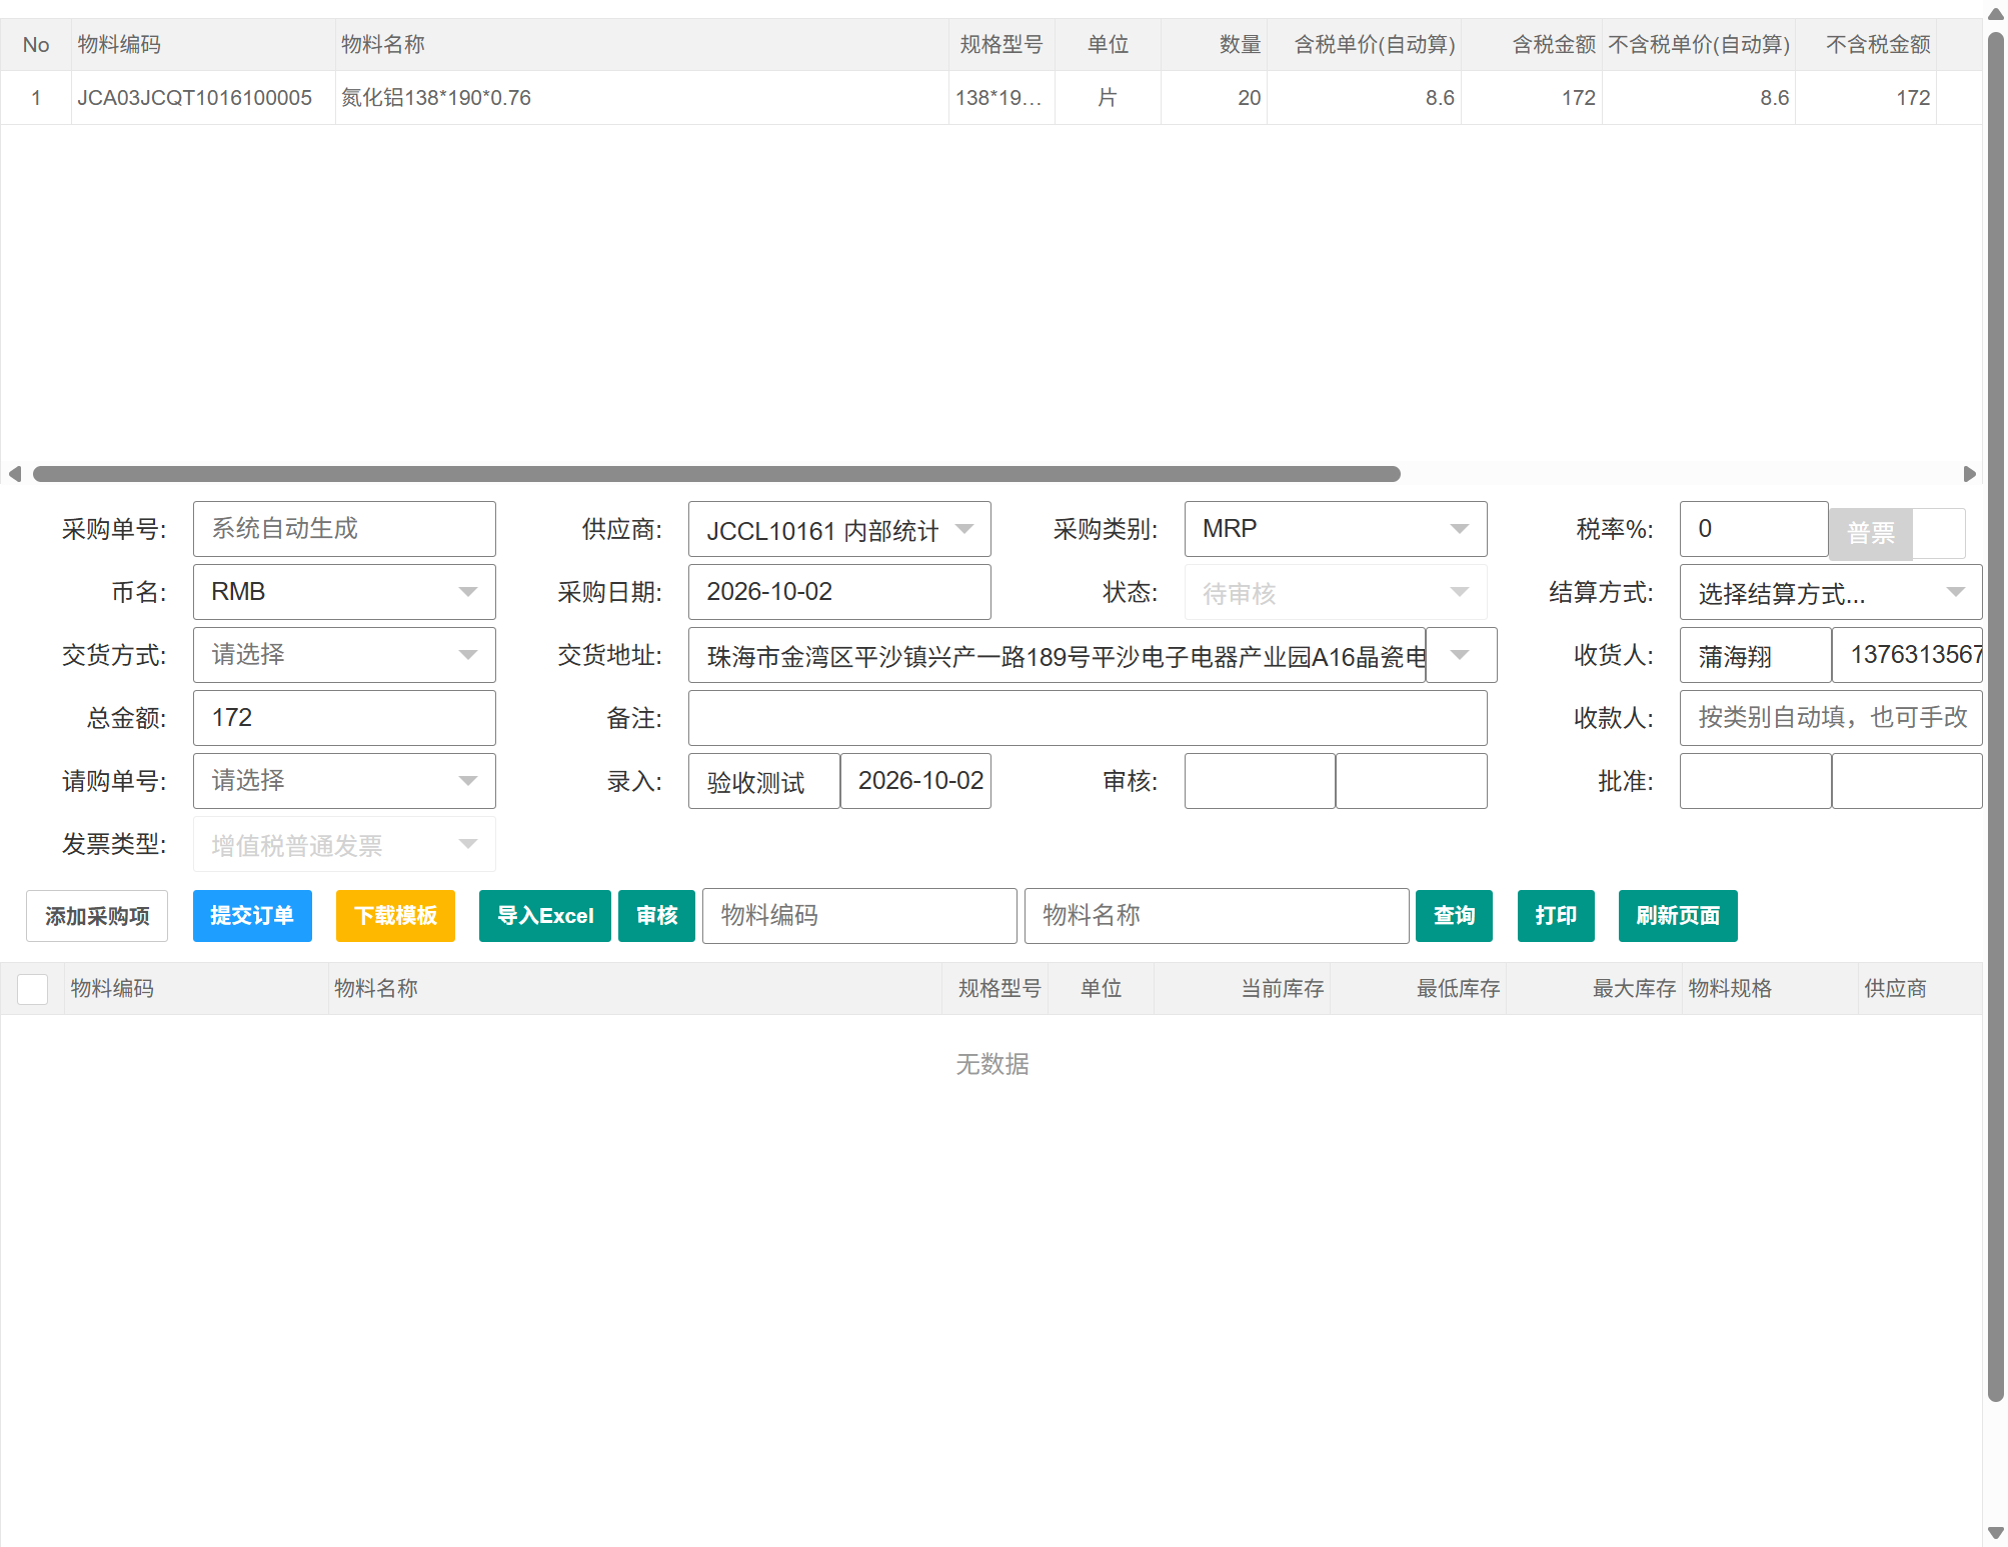Viewport: 2008px width, 1547px height.
Task: Click the right arrow of horizontal scrollbar
Action: (1969, 474)
